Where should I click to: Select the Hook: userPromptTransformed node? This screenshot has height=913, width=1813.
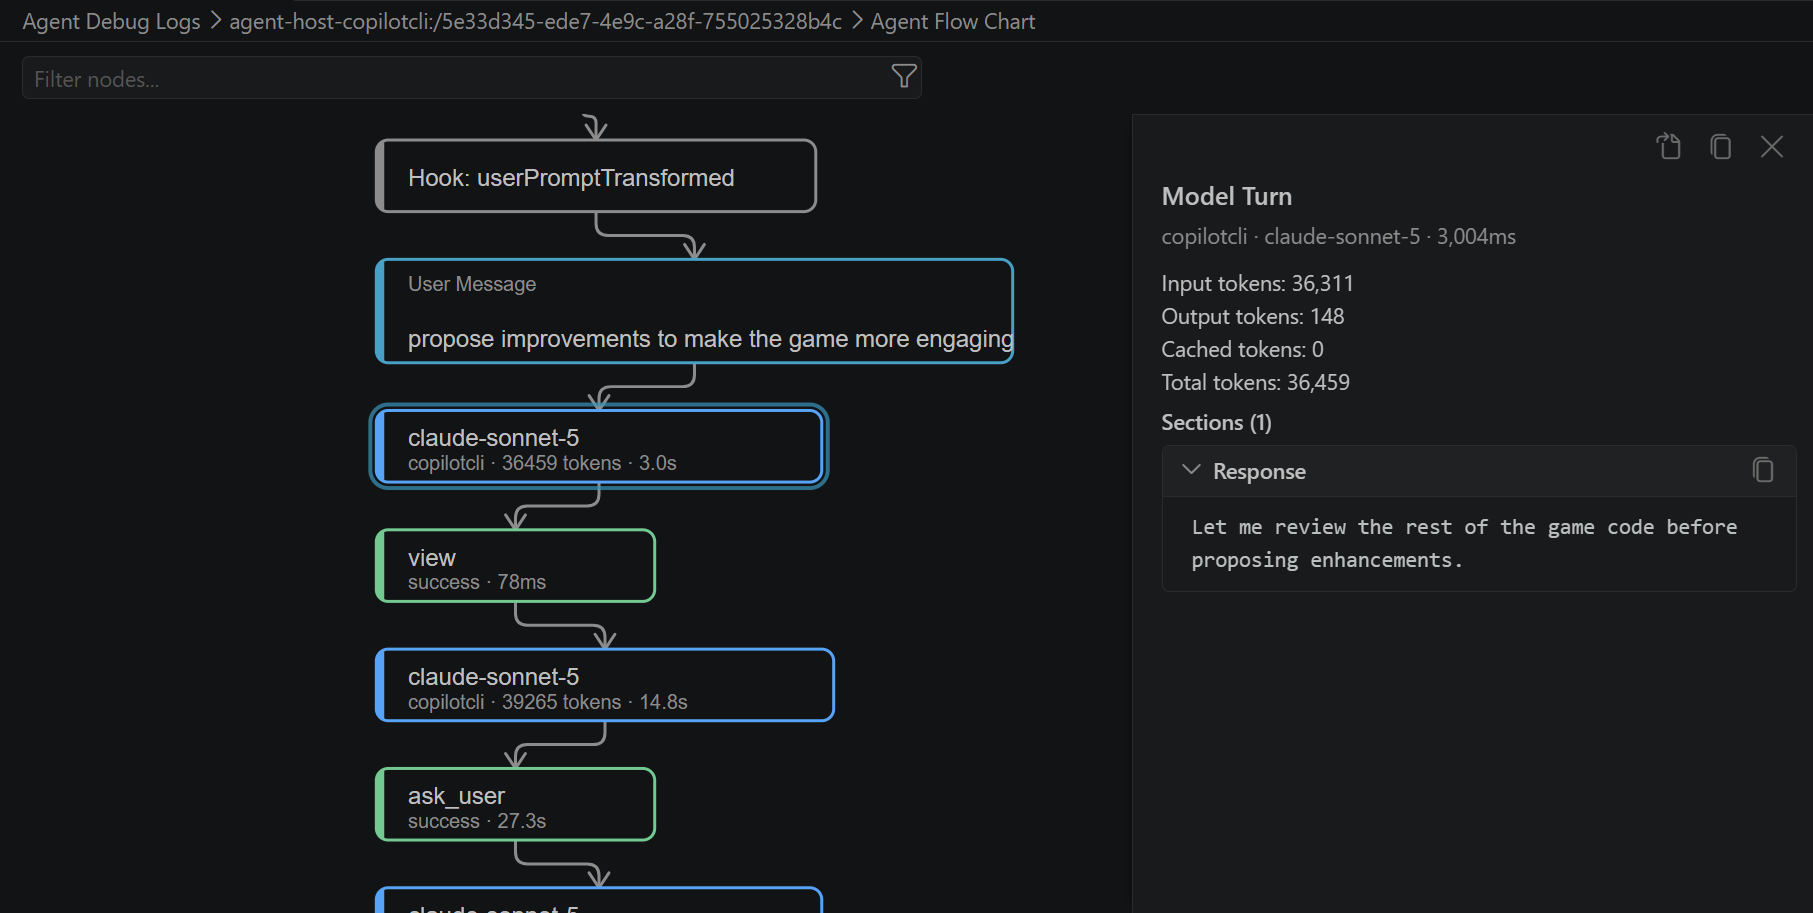point(596,176)
